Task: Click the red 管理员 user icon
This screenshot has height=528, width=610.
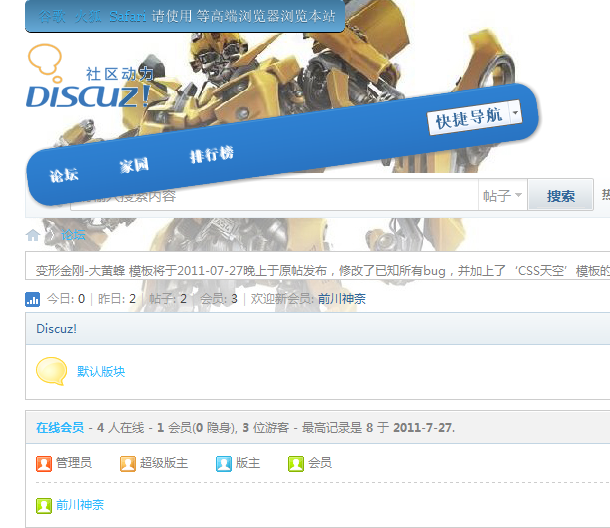Action: (44, 463)
